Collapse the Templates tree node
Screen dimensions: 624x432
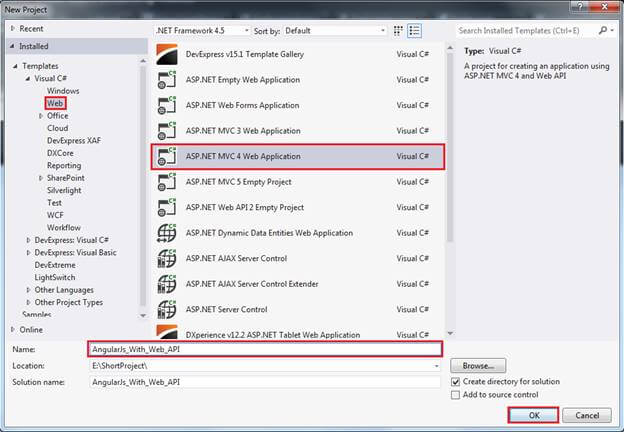pos(16,66)
